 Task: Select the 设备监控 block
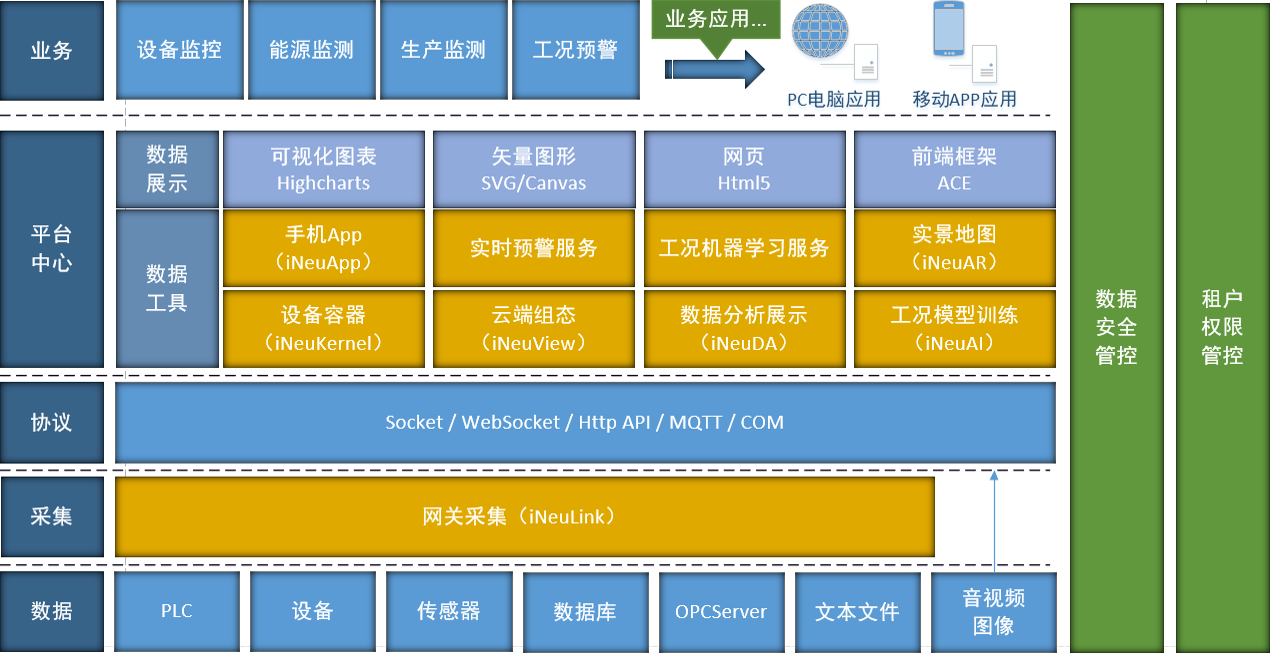[180, 50]
